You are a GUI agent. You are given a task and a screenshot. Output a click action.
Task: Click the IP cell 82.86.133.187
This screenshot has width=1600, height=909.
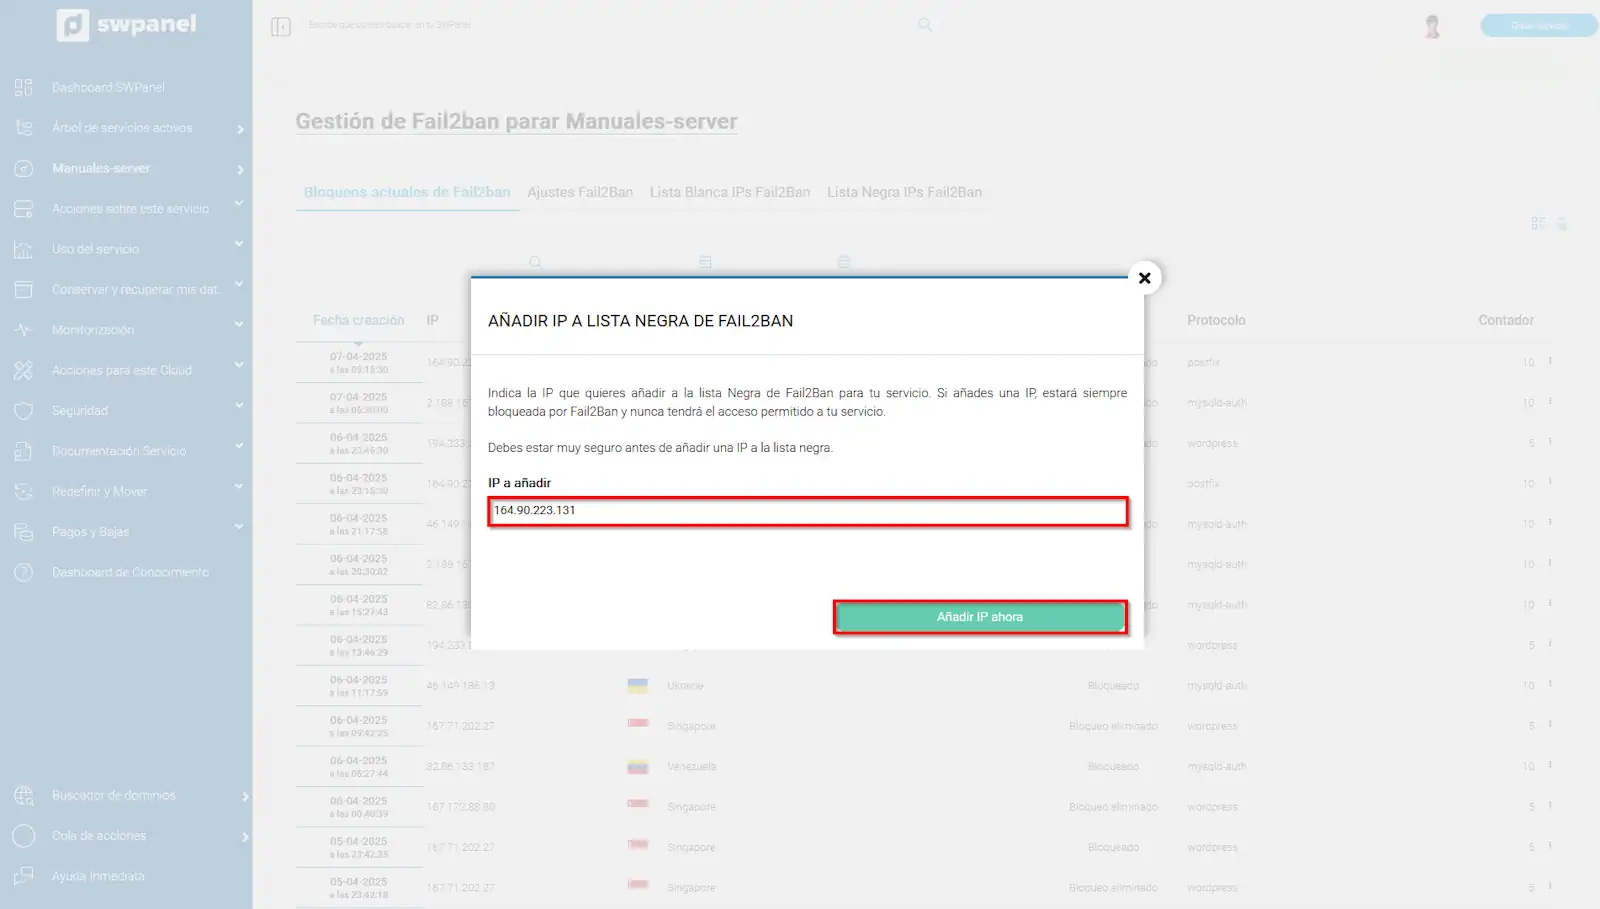[460, 767]
